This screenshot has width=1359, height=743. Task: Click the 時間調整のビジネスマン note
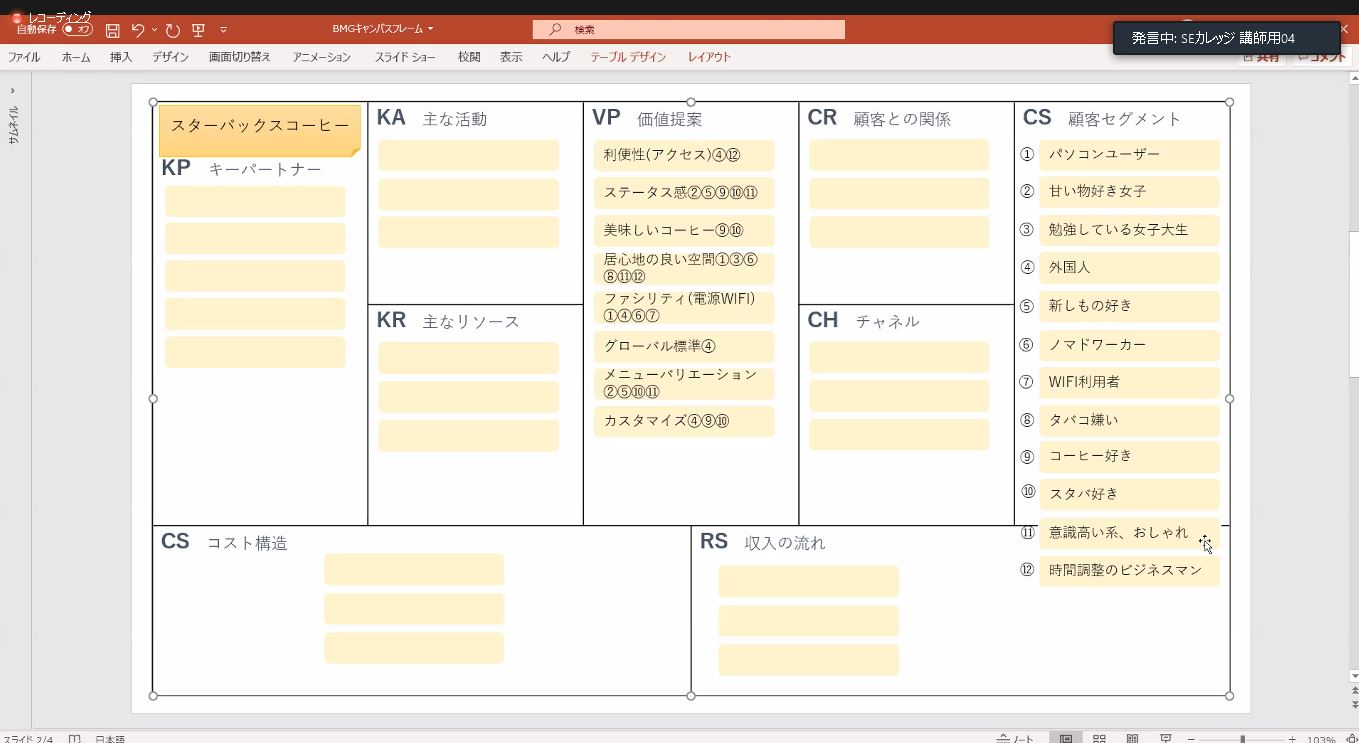coord(1129,571)
